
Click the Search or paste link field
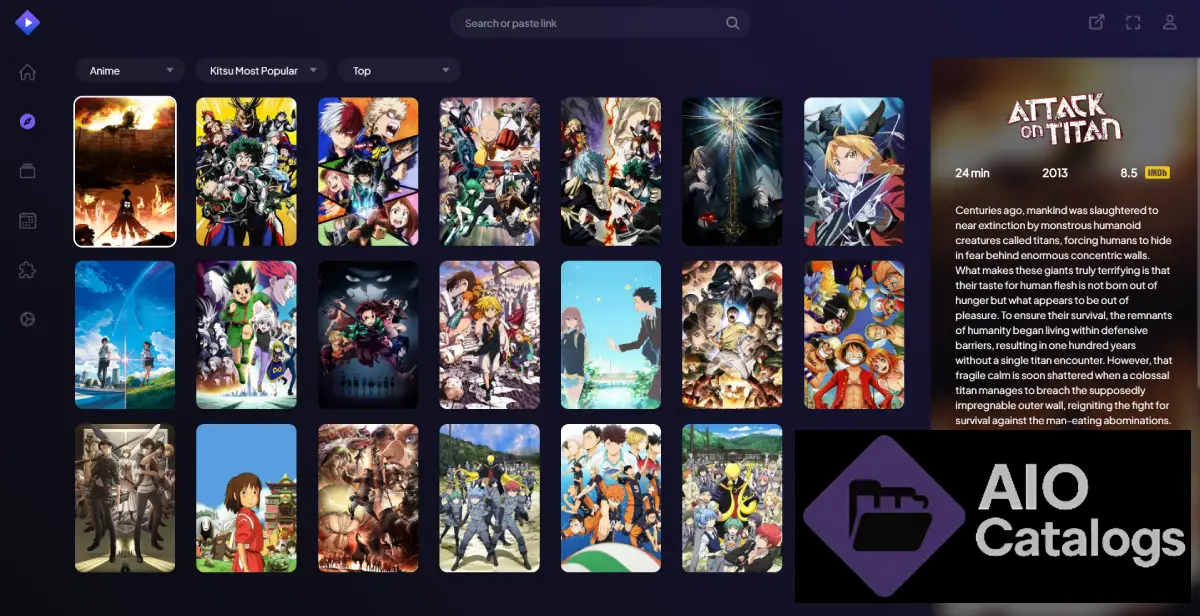[590, 23]
